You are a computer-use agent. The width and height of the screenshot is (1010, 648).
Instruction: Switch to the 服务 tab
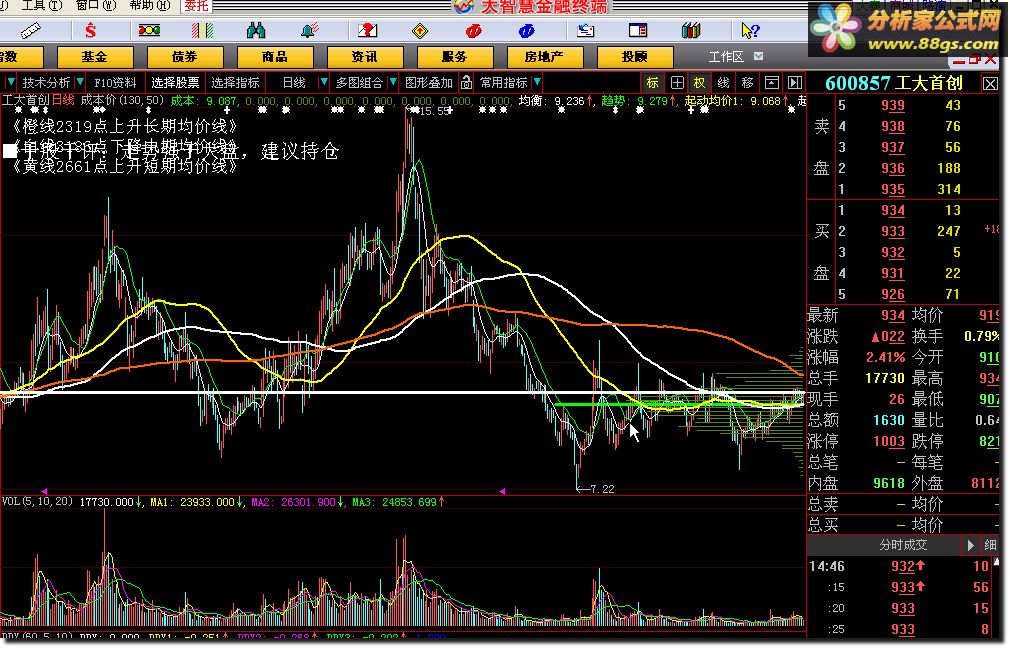pos(455,57)
